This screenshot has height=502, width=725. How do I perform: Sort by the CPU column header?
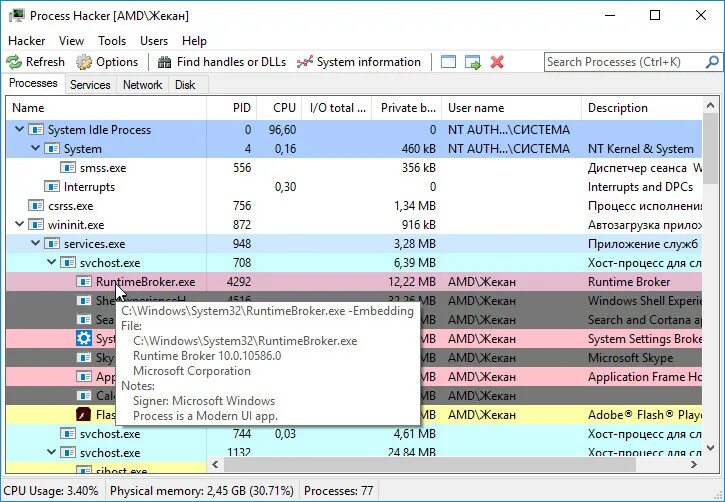point(279,108)
